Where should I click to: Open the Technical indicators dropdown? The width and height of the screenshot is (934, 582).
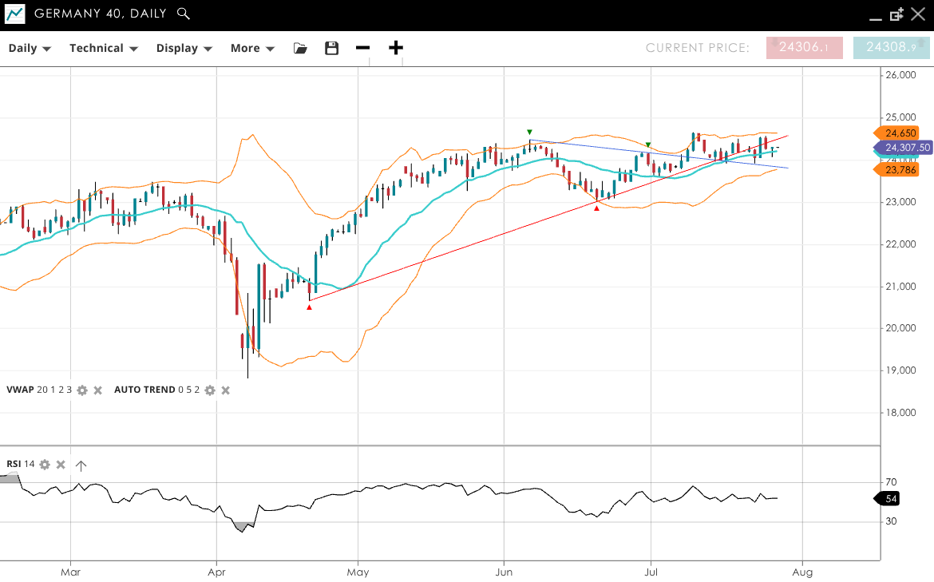click(103, 48)
